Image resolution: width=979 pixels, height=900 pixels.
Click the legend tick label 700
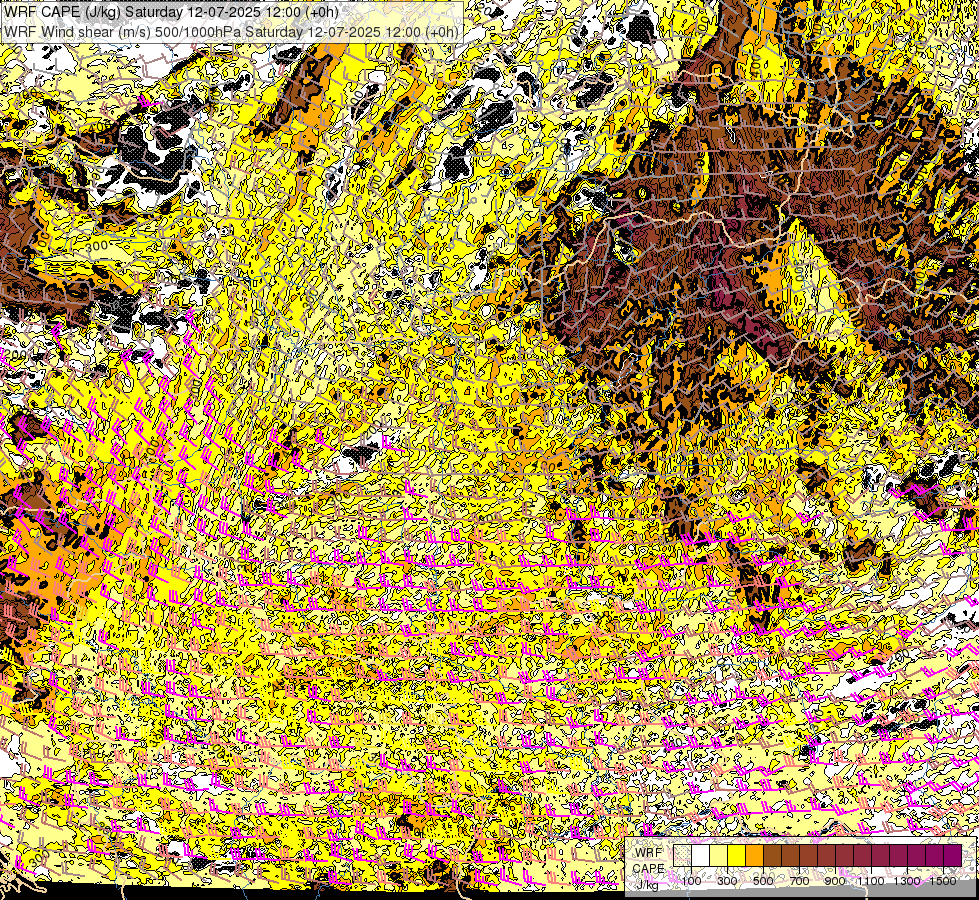pyautogui.click(x=799, y=881)
